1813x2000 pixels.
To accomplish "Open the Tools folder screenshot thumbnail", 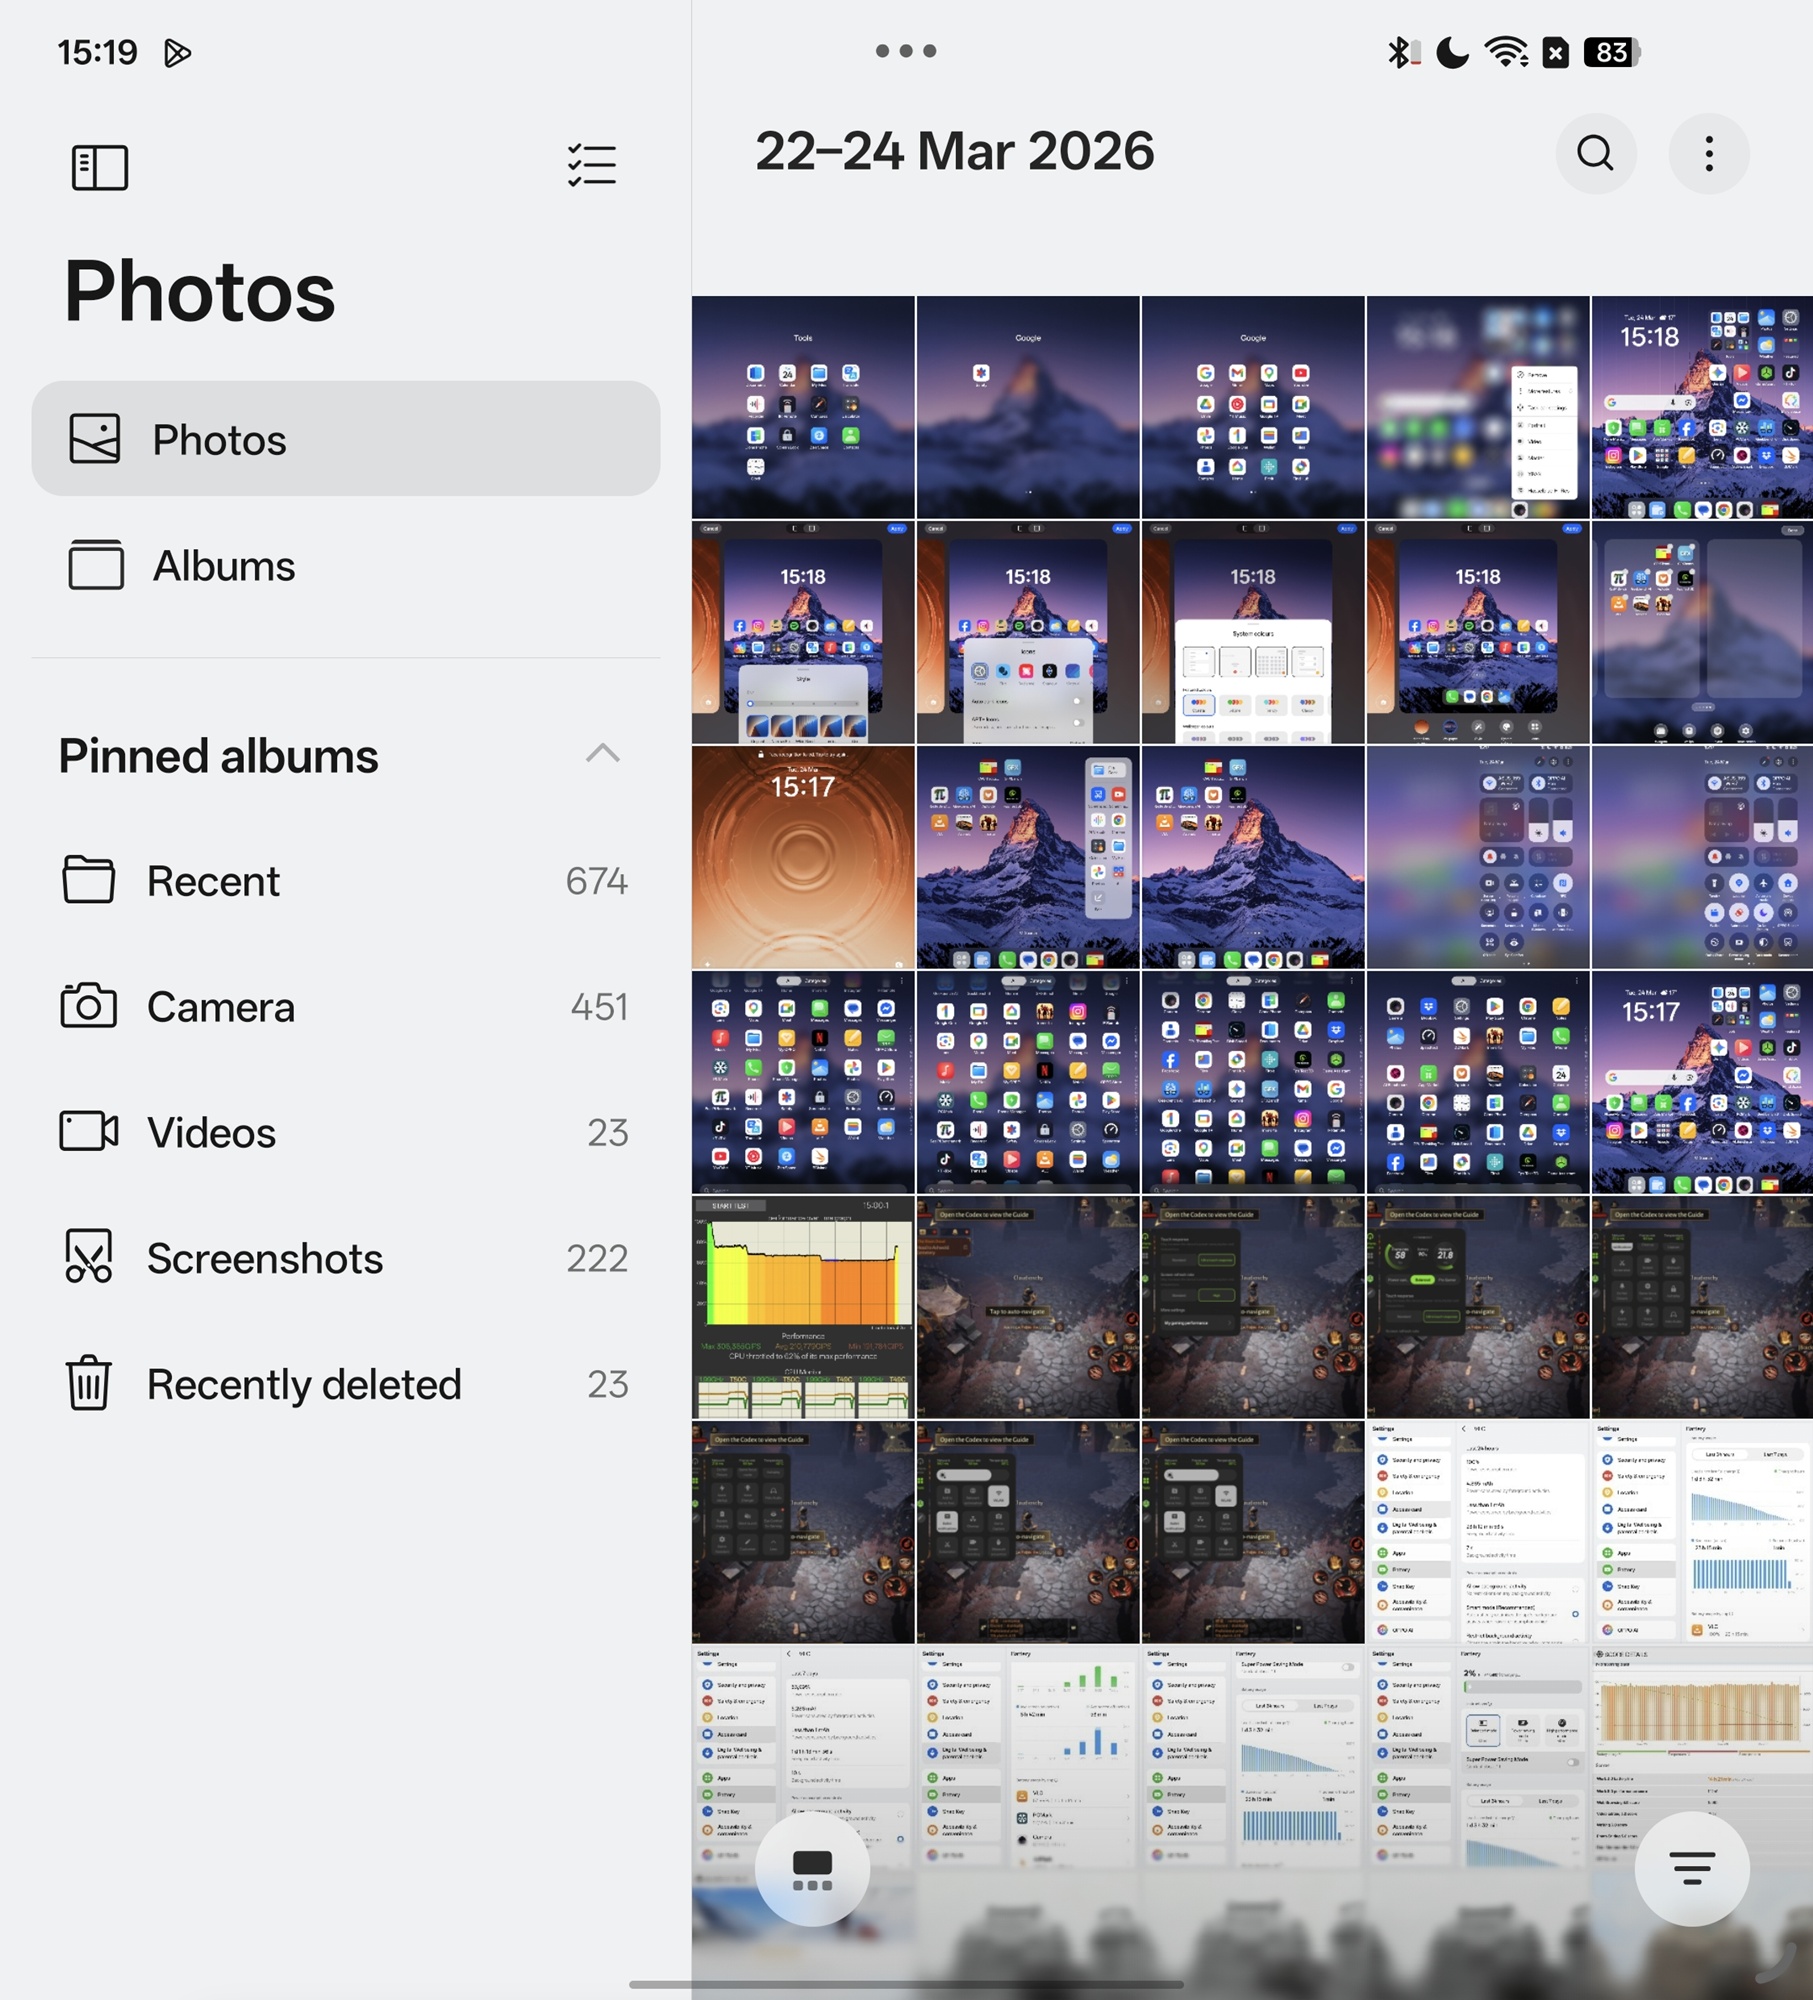I will coord(803,407).
